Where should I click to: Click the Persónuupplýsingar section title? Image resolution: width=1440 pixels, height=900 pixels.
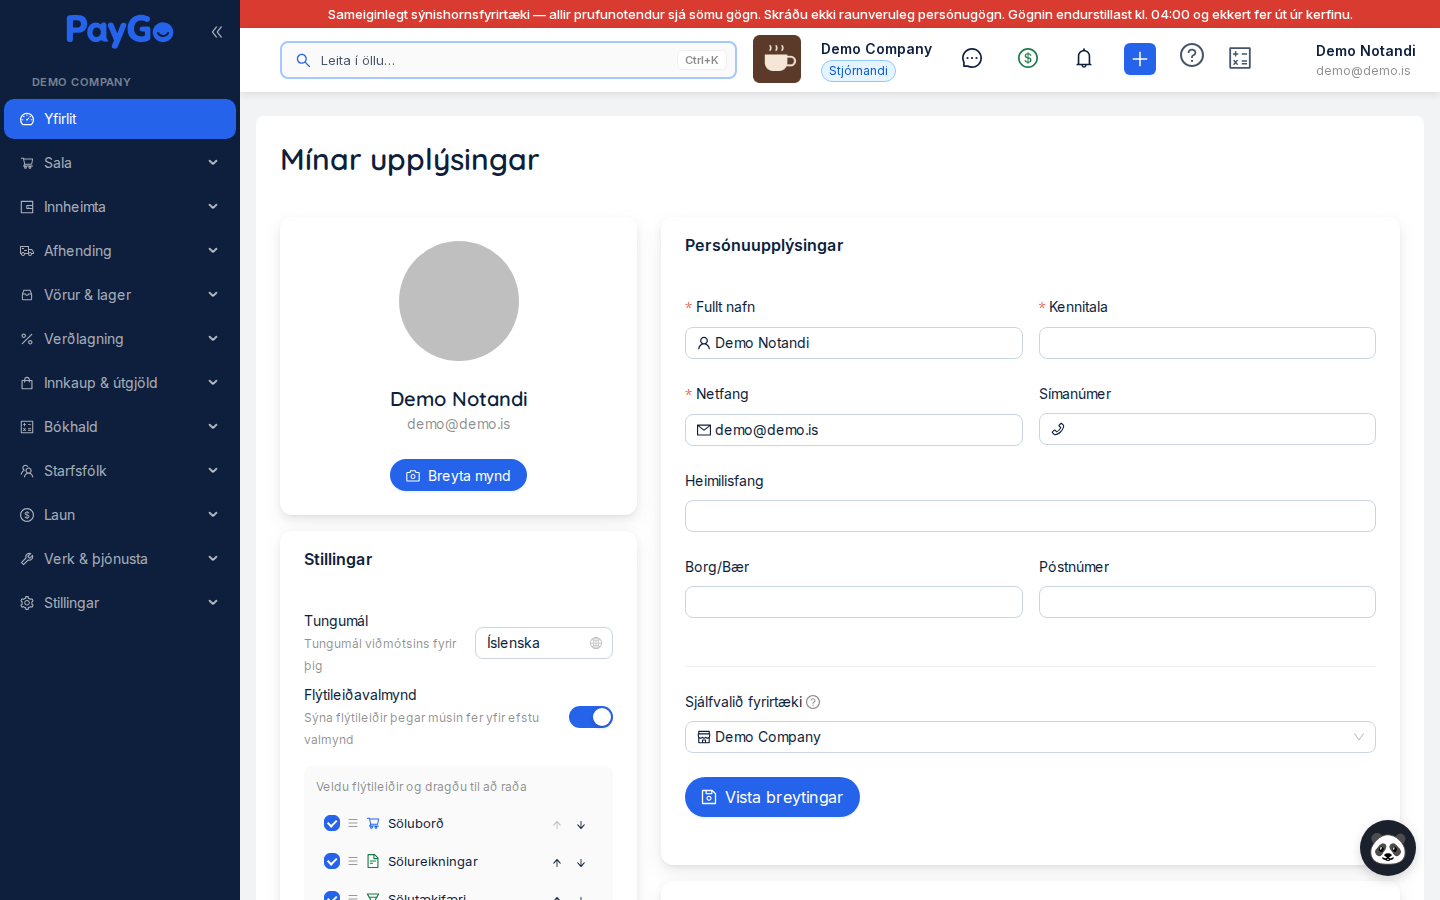(x=764, y=245)
